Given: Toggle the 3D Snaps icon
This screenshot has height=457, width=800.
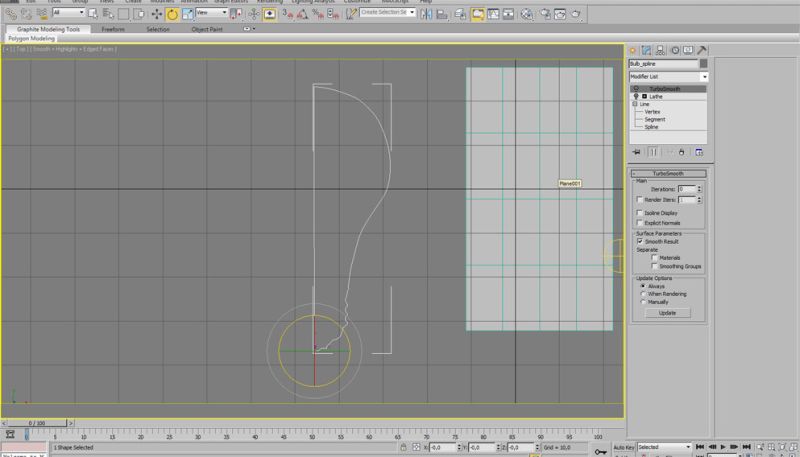Looking at the screenshot, I should click(287, 14).
